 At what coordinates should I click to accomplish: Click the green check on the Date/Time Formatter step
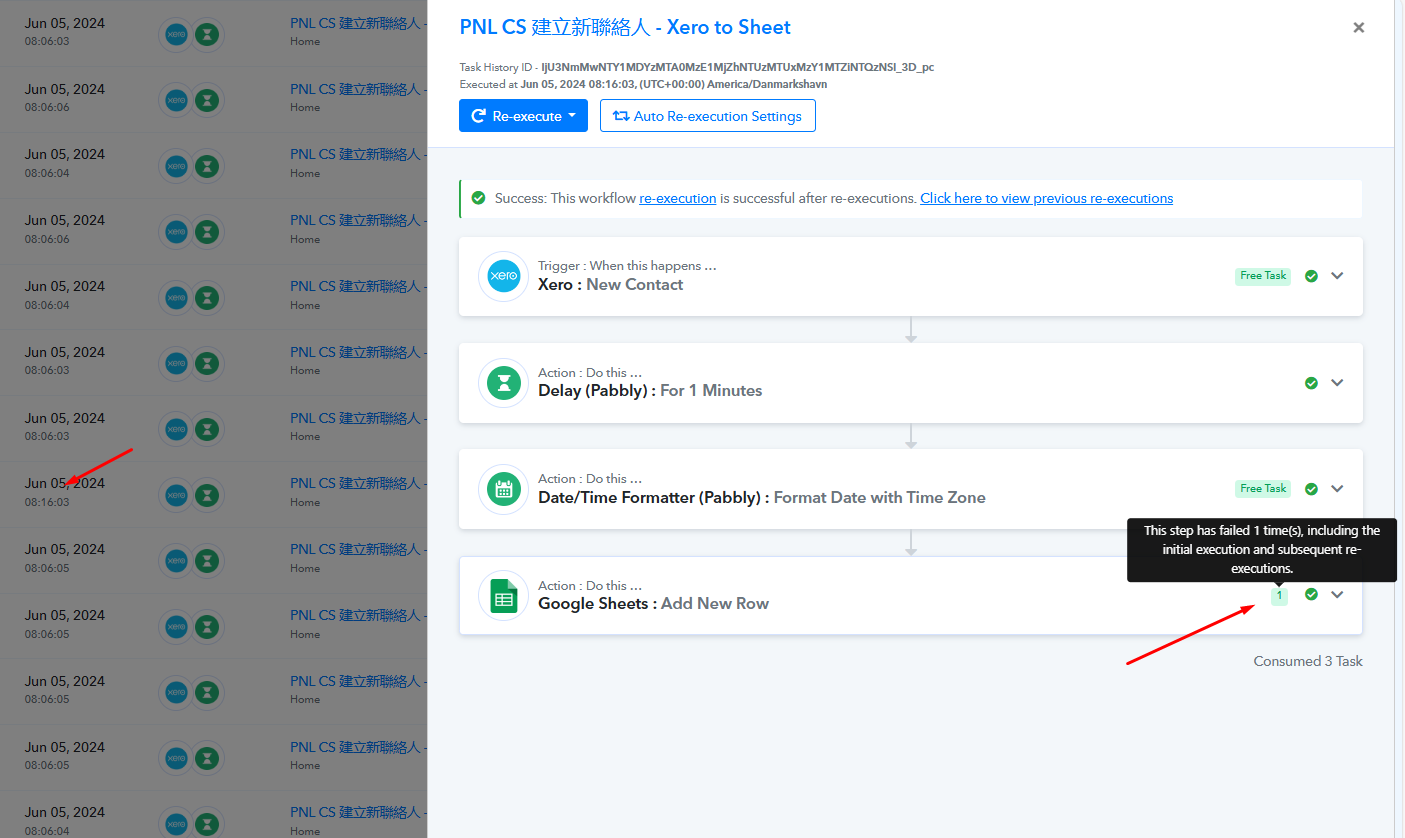coord(1311,489)
